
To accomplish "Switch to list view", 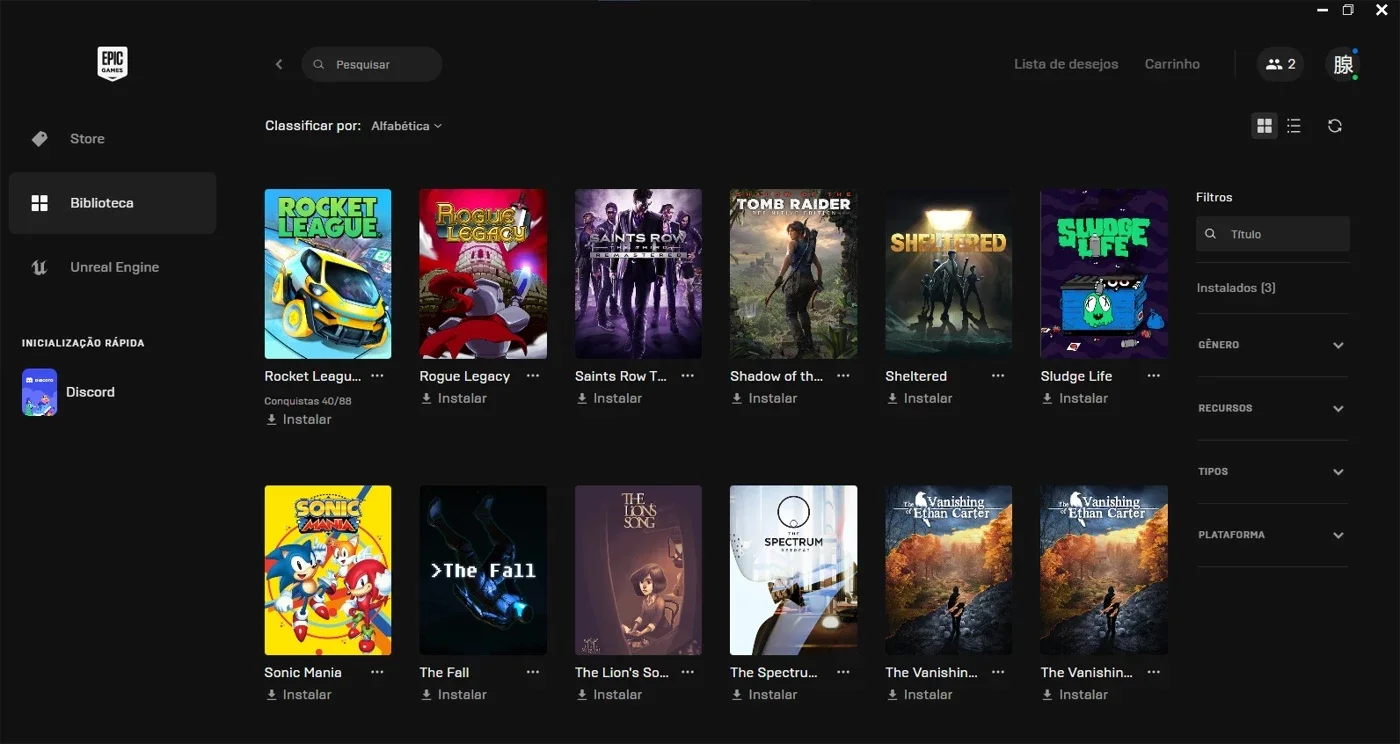I will pyautogui.click(x=1294, y=126).
